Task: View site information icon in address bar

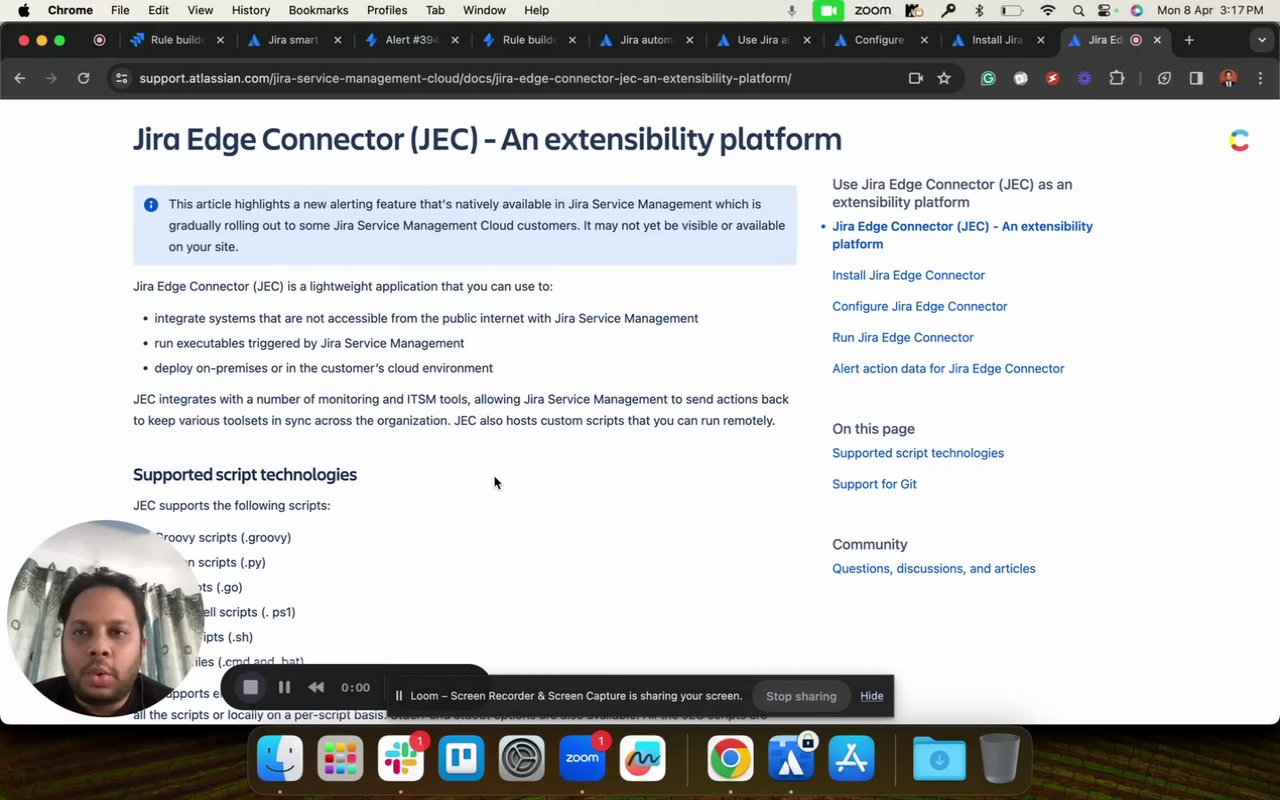Action: [x=121, y=78]
